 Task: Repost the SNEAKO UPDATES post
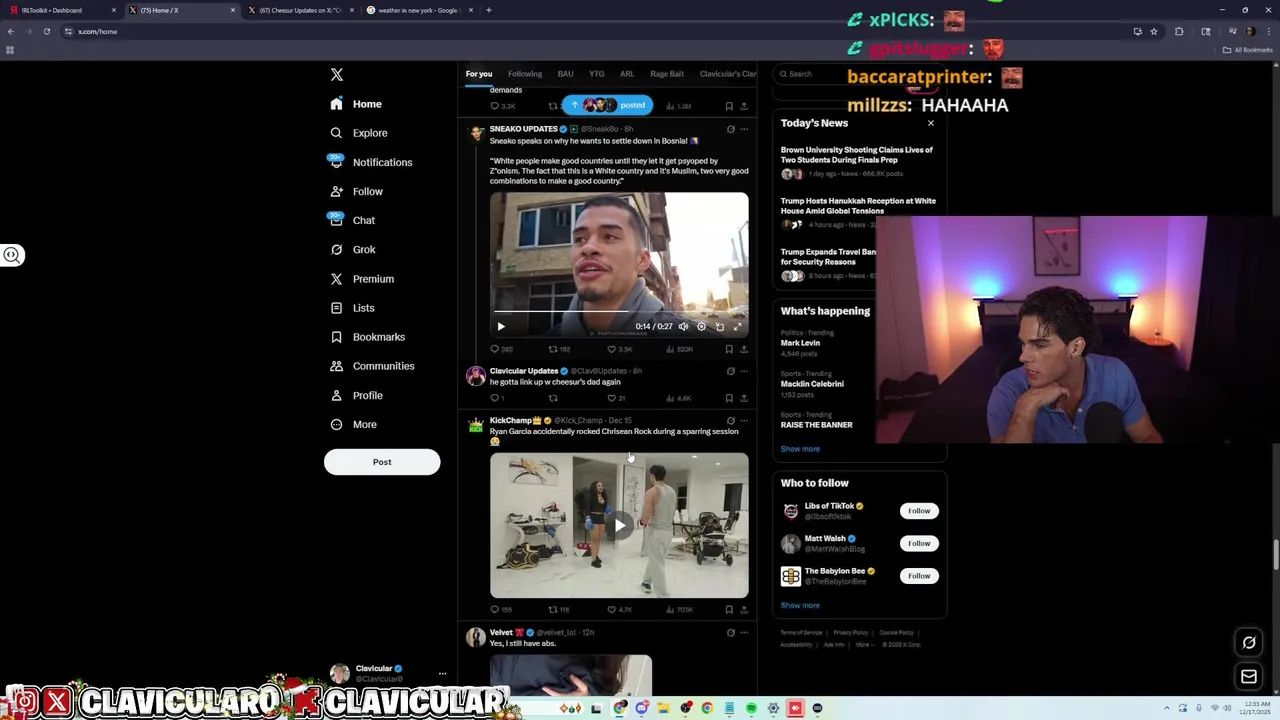coord(553,349)
